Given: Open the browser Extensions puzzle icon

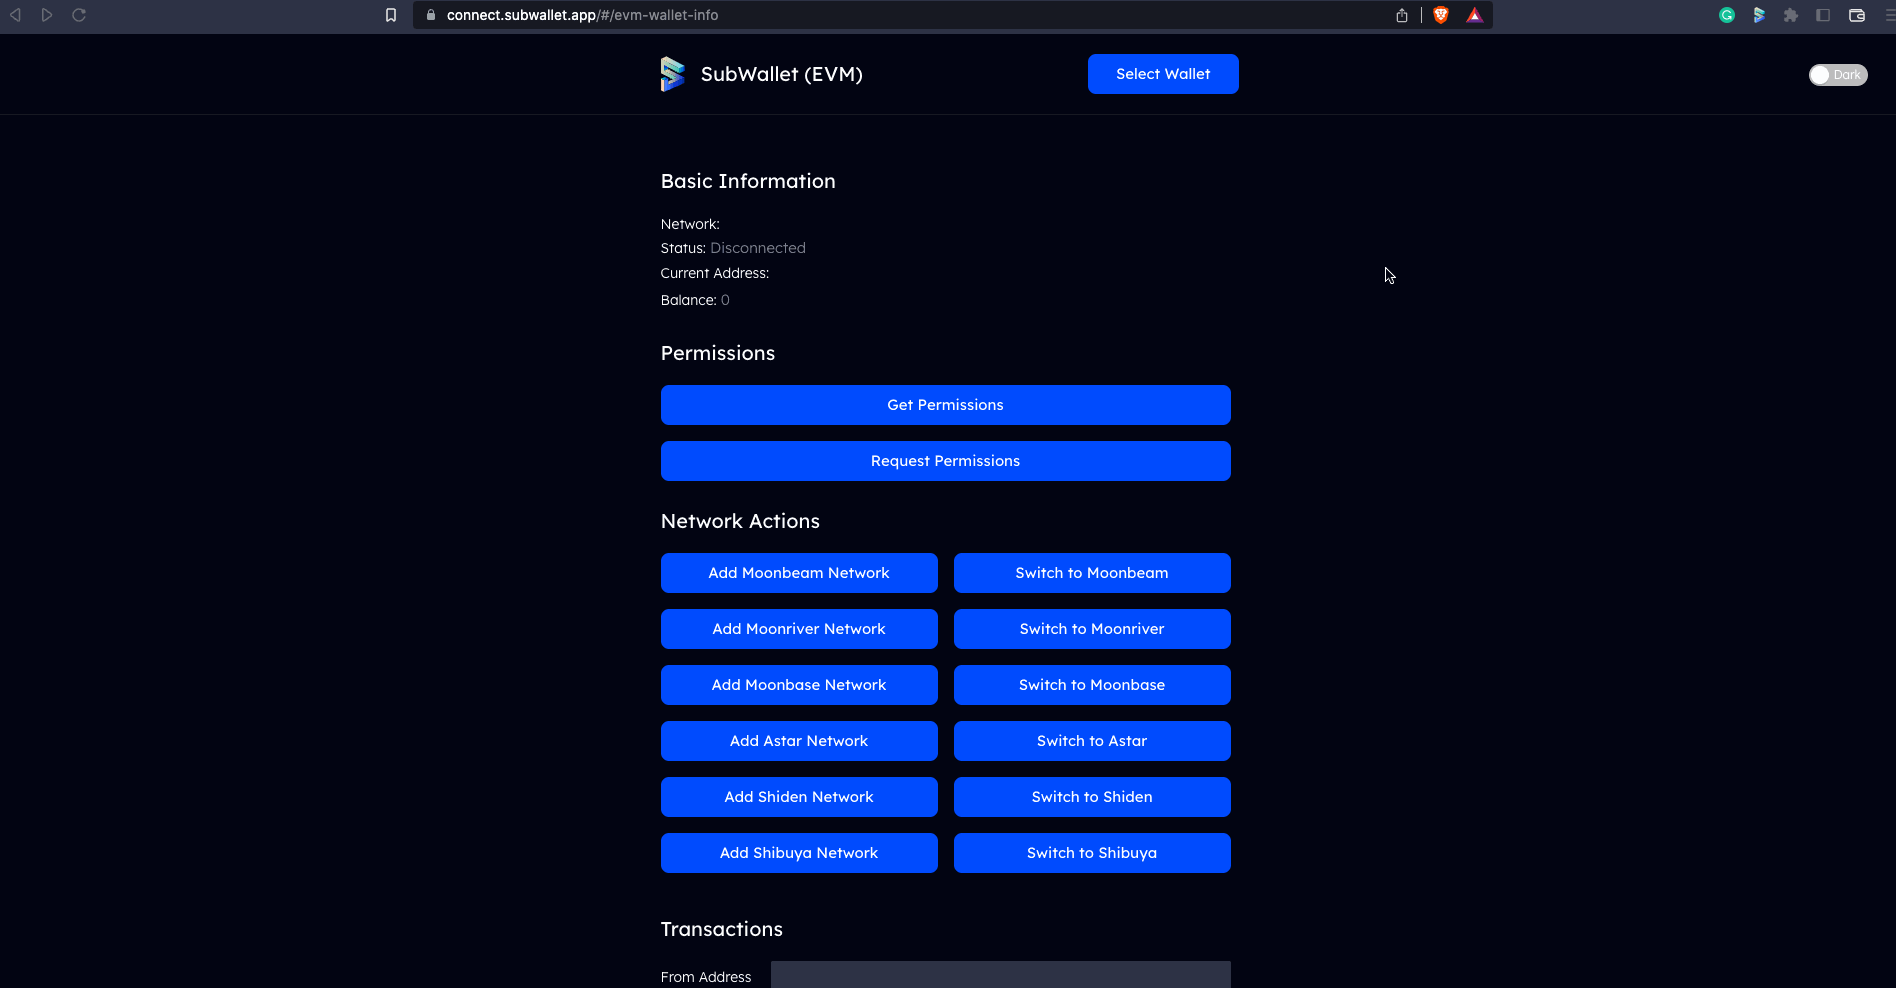Looking at the screenshot, I should pyautogui.click(x=1791, y=15).
